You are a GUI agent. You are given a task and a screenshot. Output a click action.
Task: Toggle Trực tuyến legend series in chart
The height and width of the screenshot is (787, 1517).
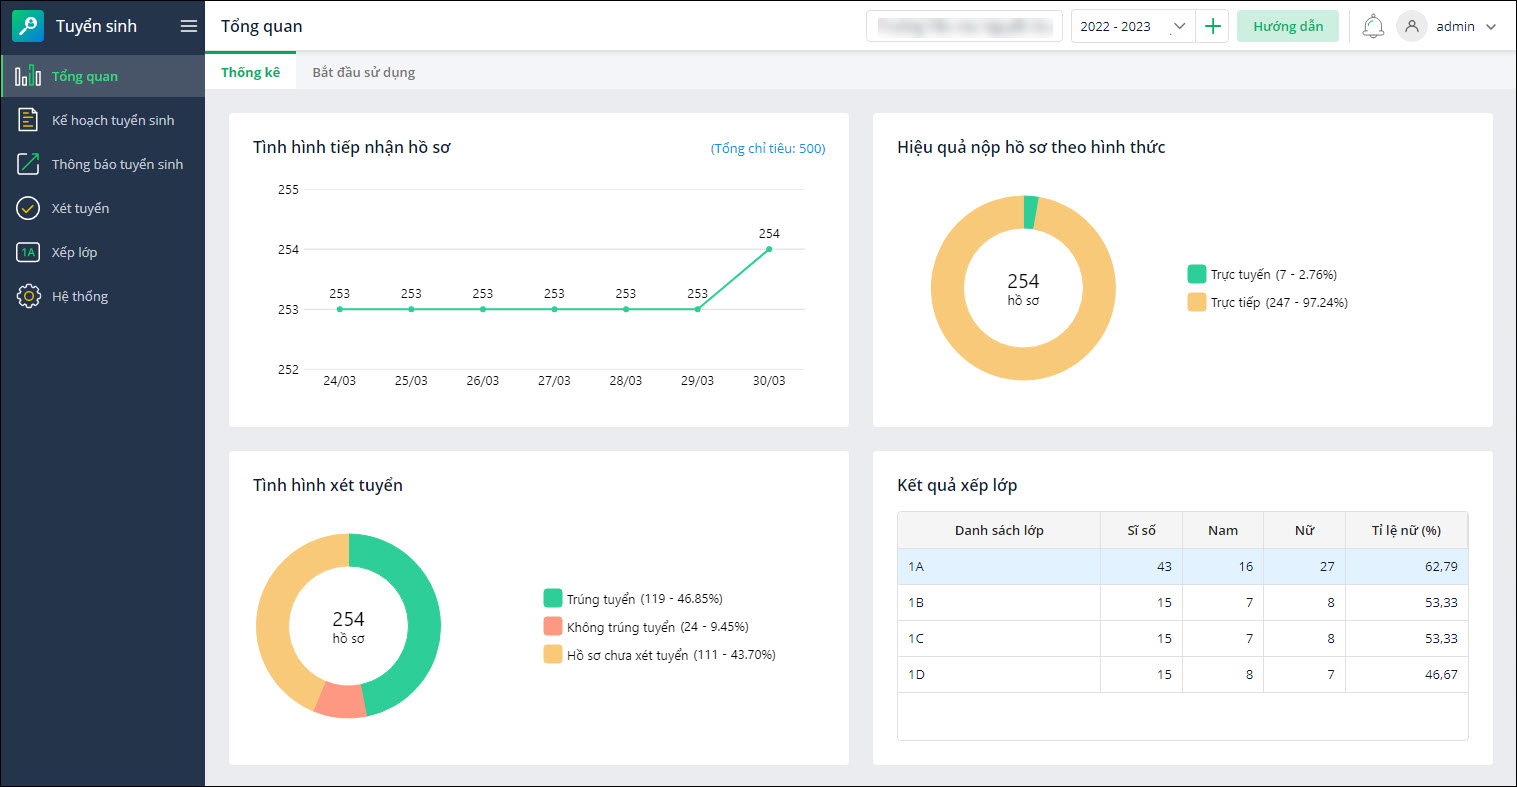1196,274
